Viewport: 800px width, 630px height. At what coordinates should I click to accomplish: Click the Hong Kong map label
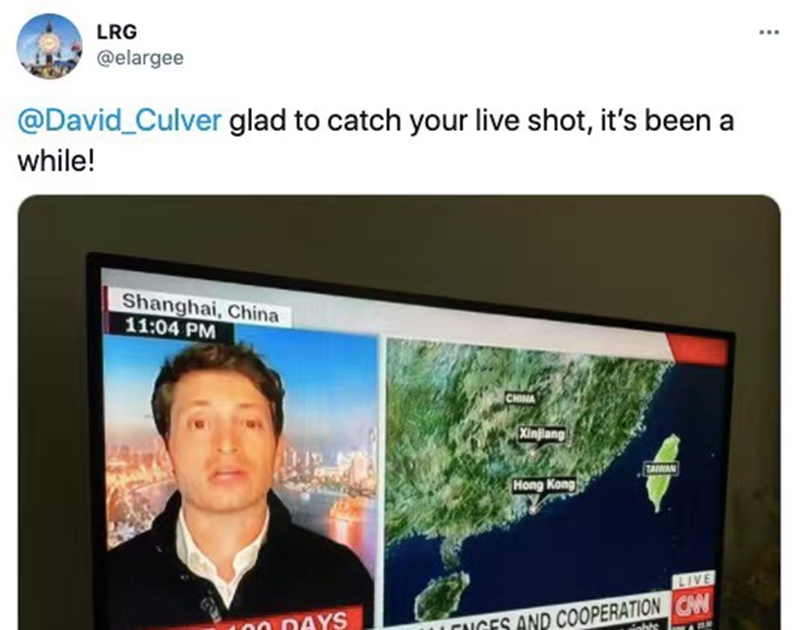[544, 485]
